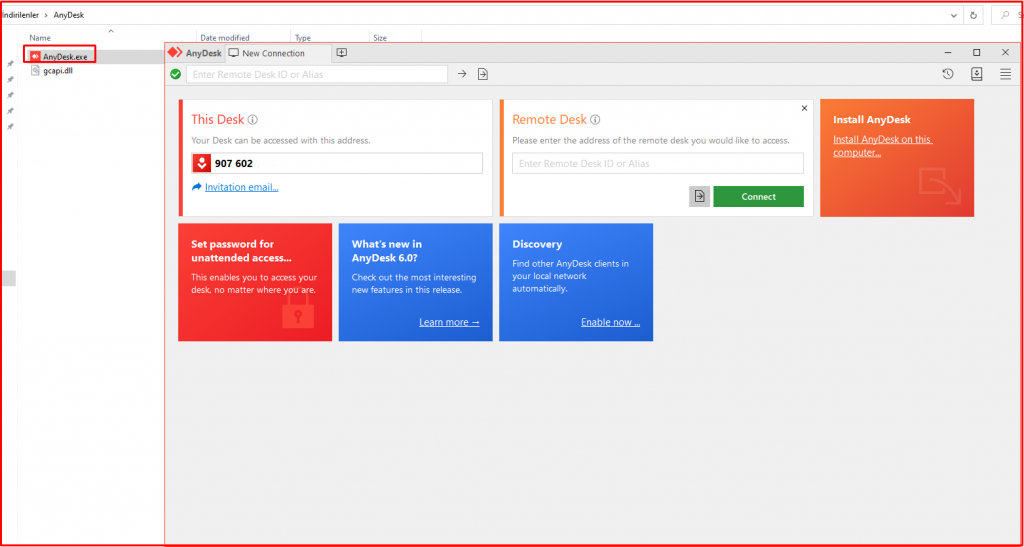Switch to the New Connection tab
1024x547 pixels.
click(x=272, y=53)
